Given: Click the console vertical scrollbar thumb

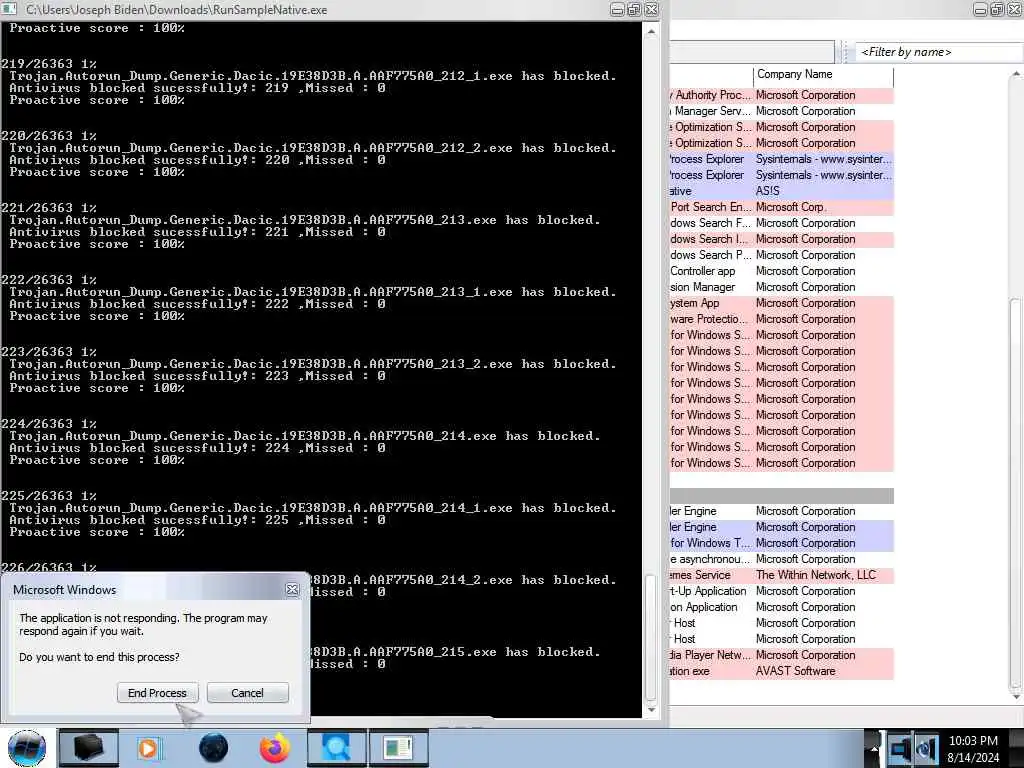Looking at the screenshot, I should [x=651, y=637].
